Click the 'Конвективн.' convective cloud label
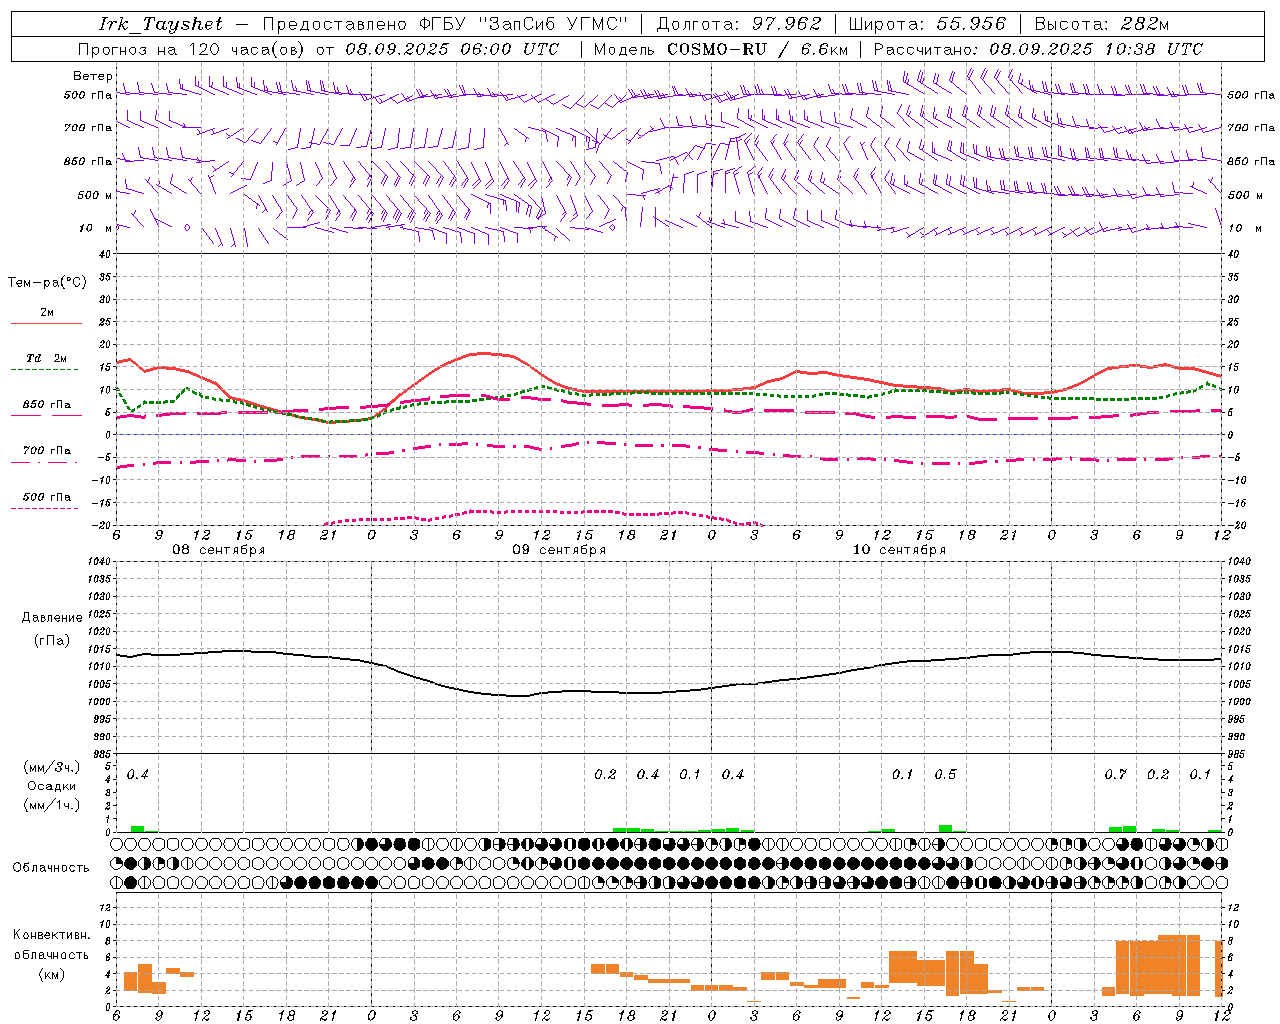1280x1024 pixels. tap(52, 935)
